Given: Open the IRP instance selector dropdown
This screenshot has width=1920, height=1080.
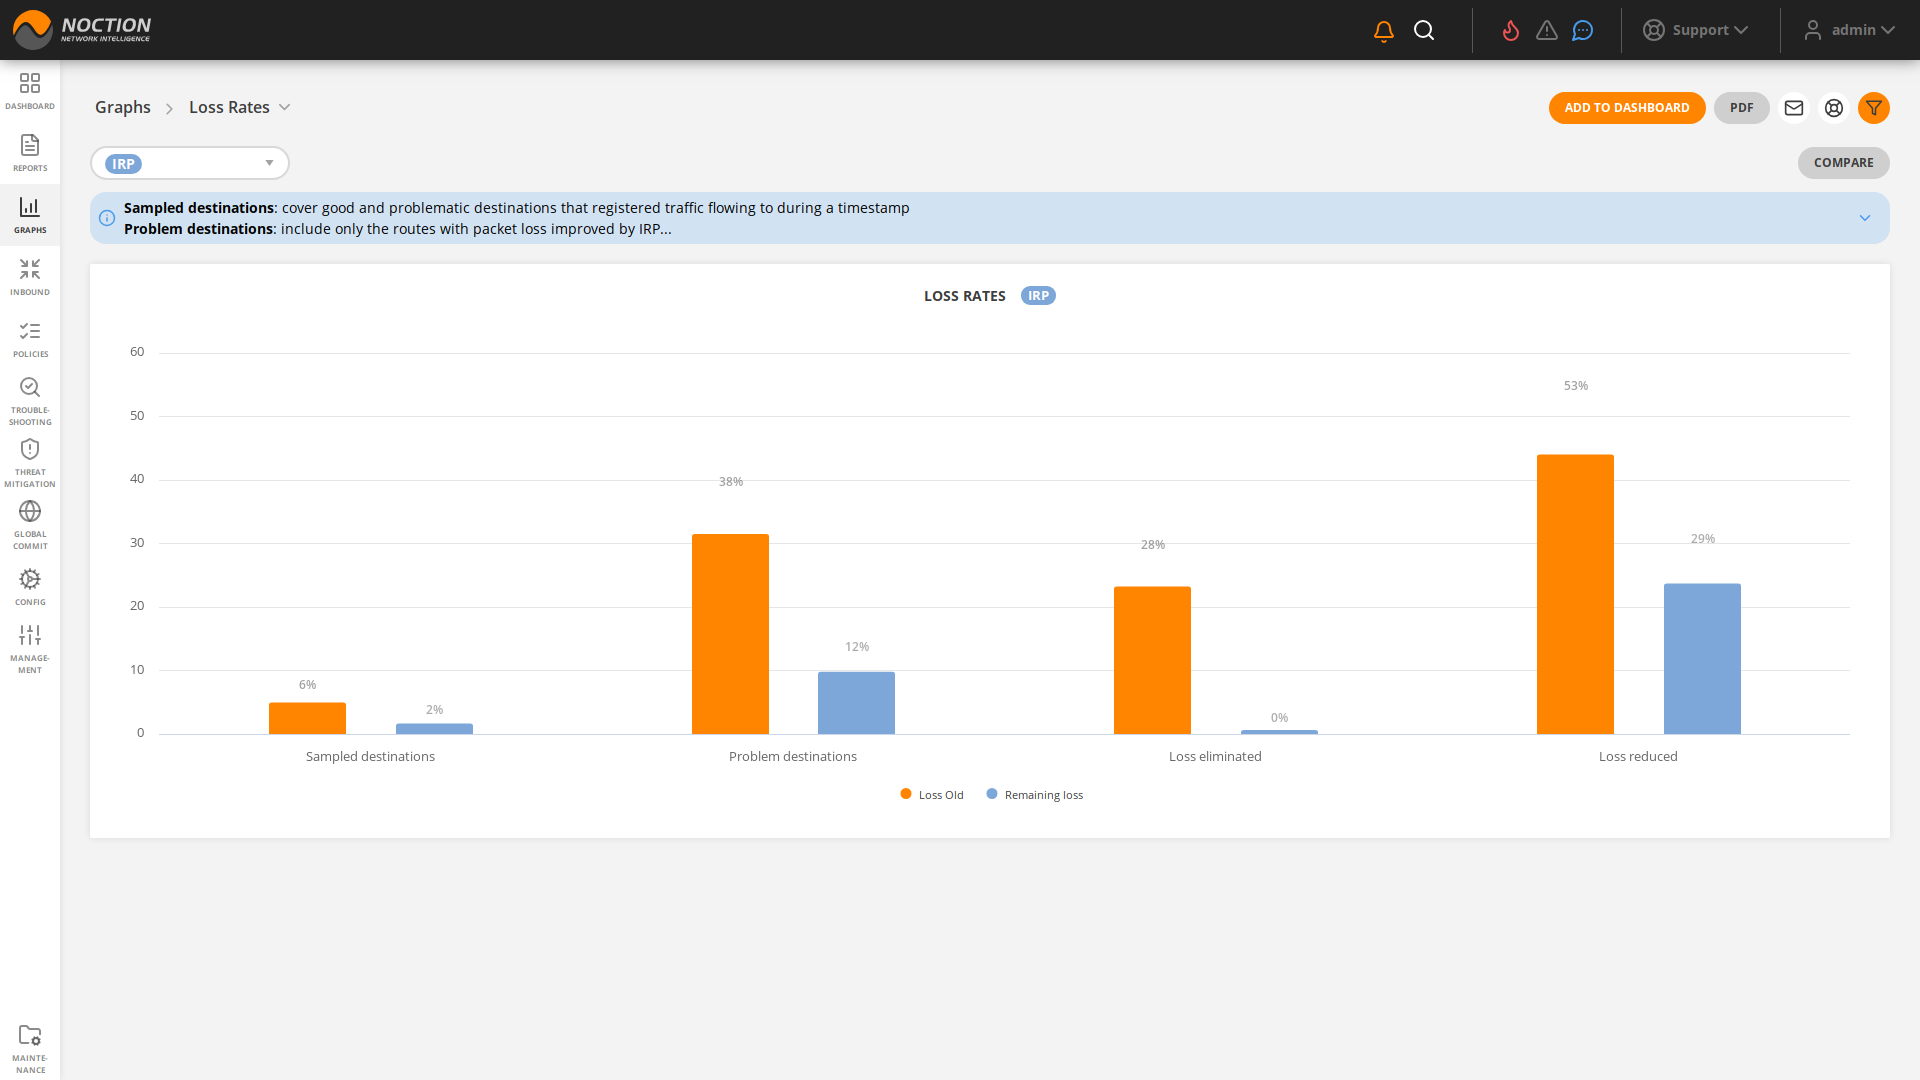Looking at the screenshot, I should point(190,163).
